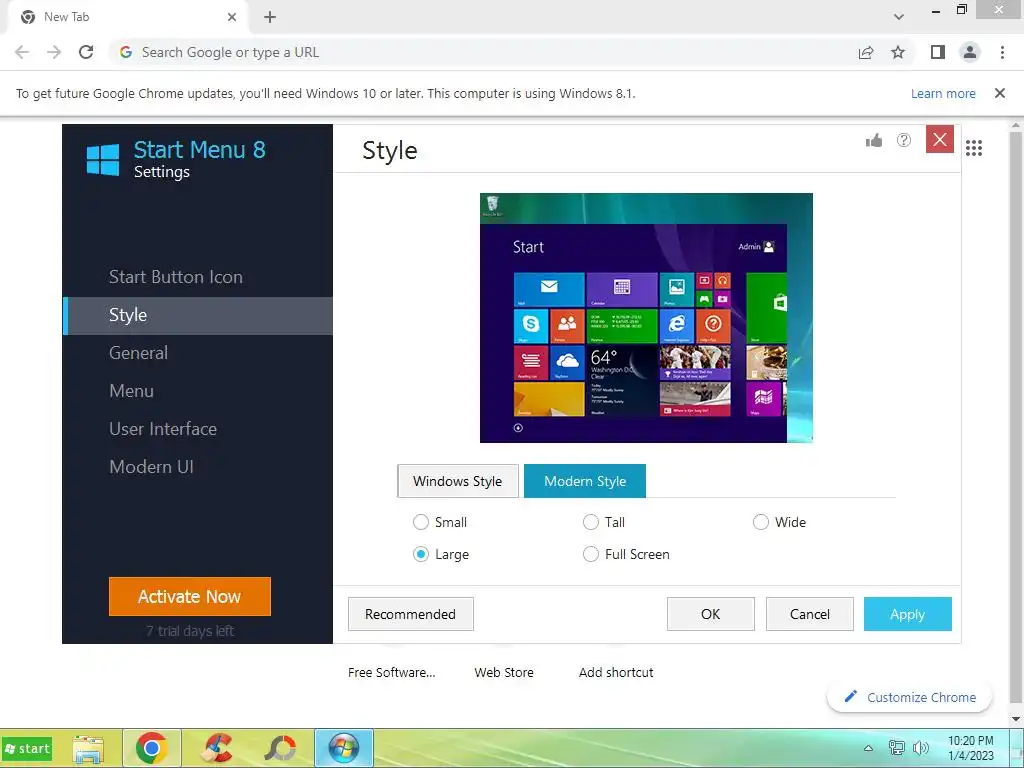This screenshot has height=768, width=1024.
Task: Click the show desktop strip
Action: (1017, 748)
